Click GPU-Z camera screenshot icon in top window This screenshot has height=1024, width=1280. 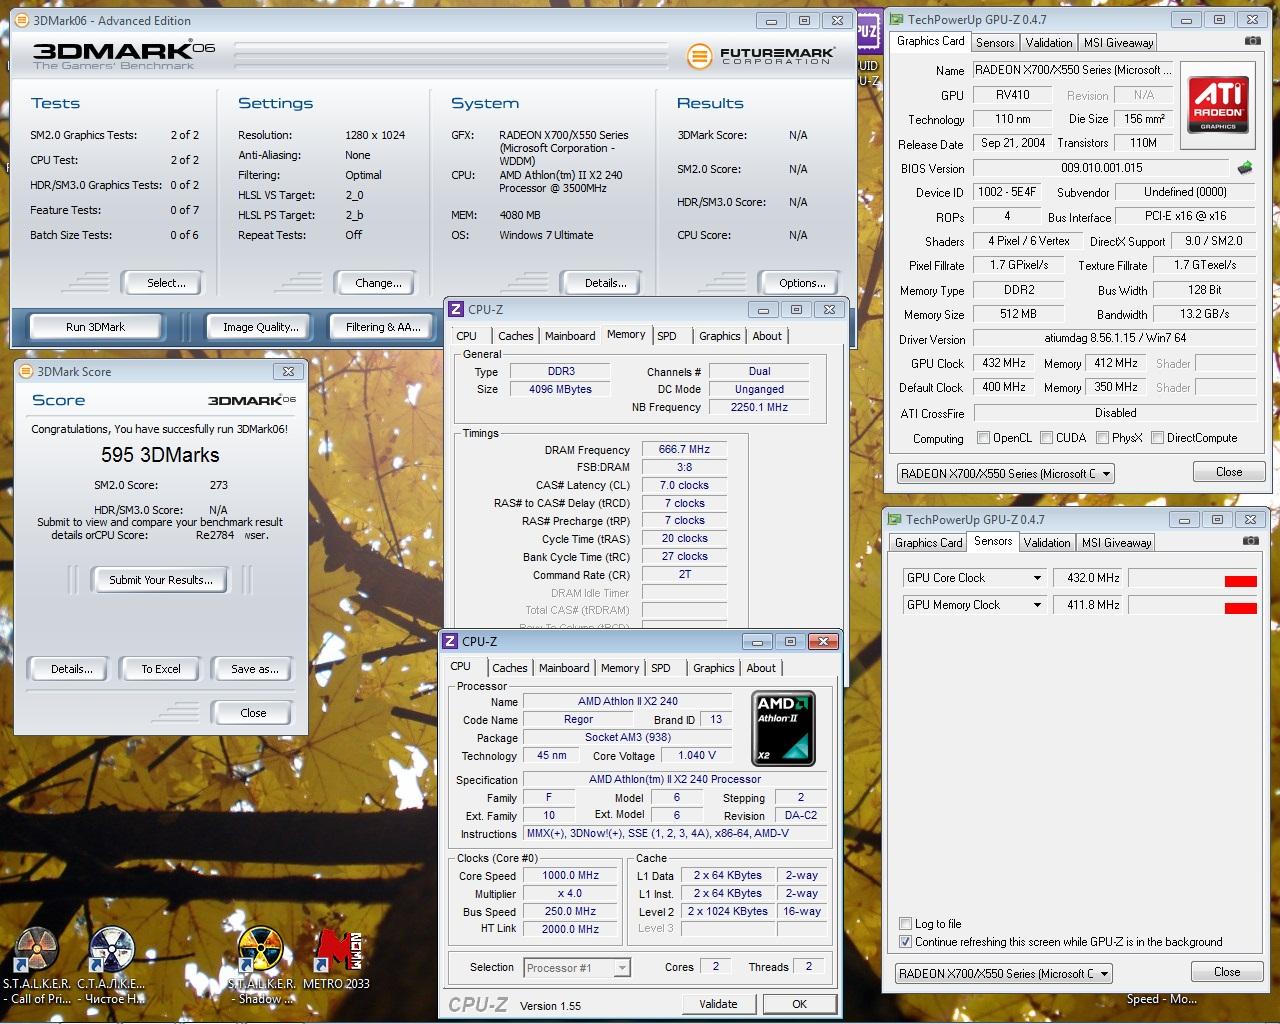(1252, 41)
